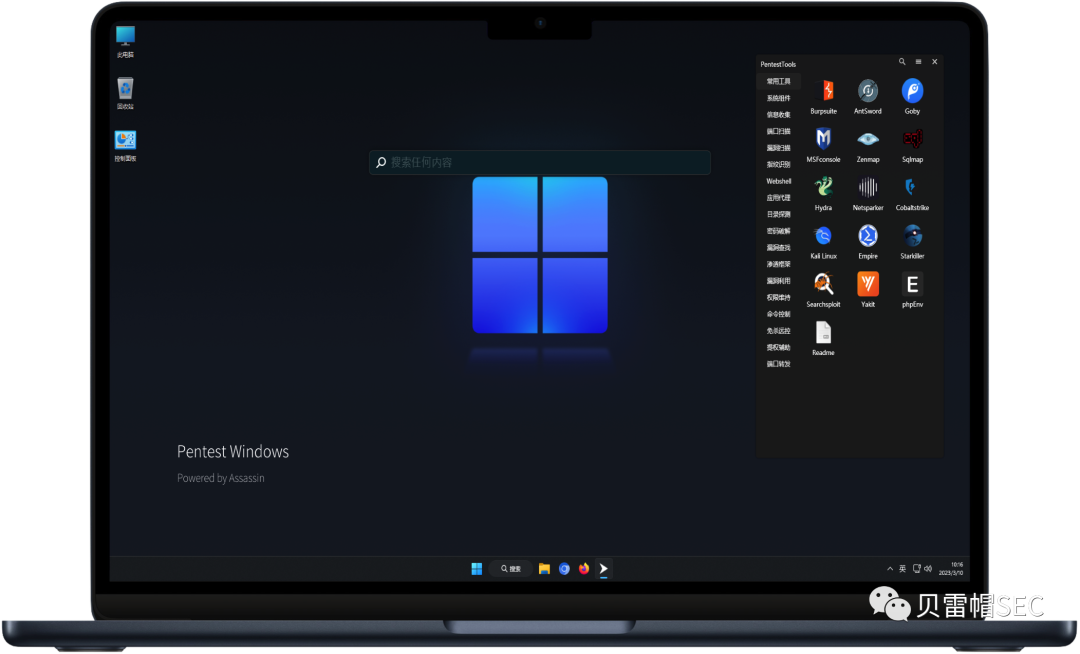Open the 漏洞利用 category
Image resolution: width=1080 pixels, height=654 pixels.
tap(778, 280)
